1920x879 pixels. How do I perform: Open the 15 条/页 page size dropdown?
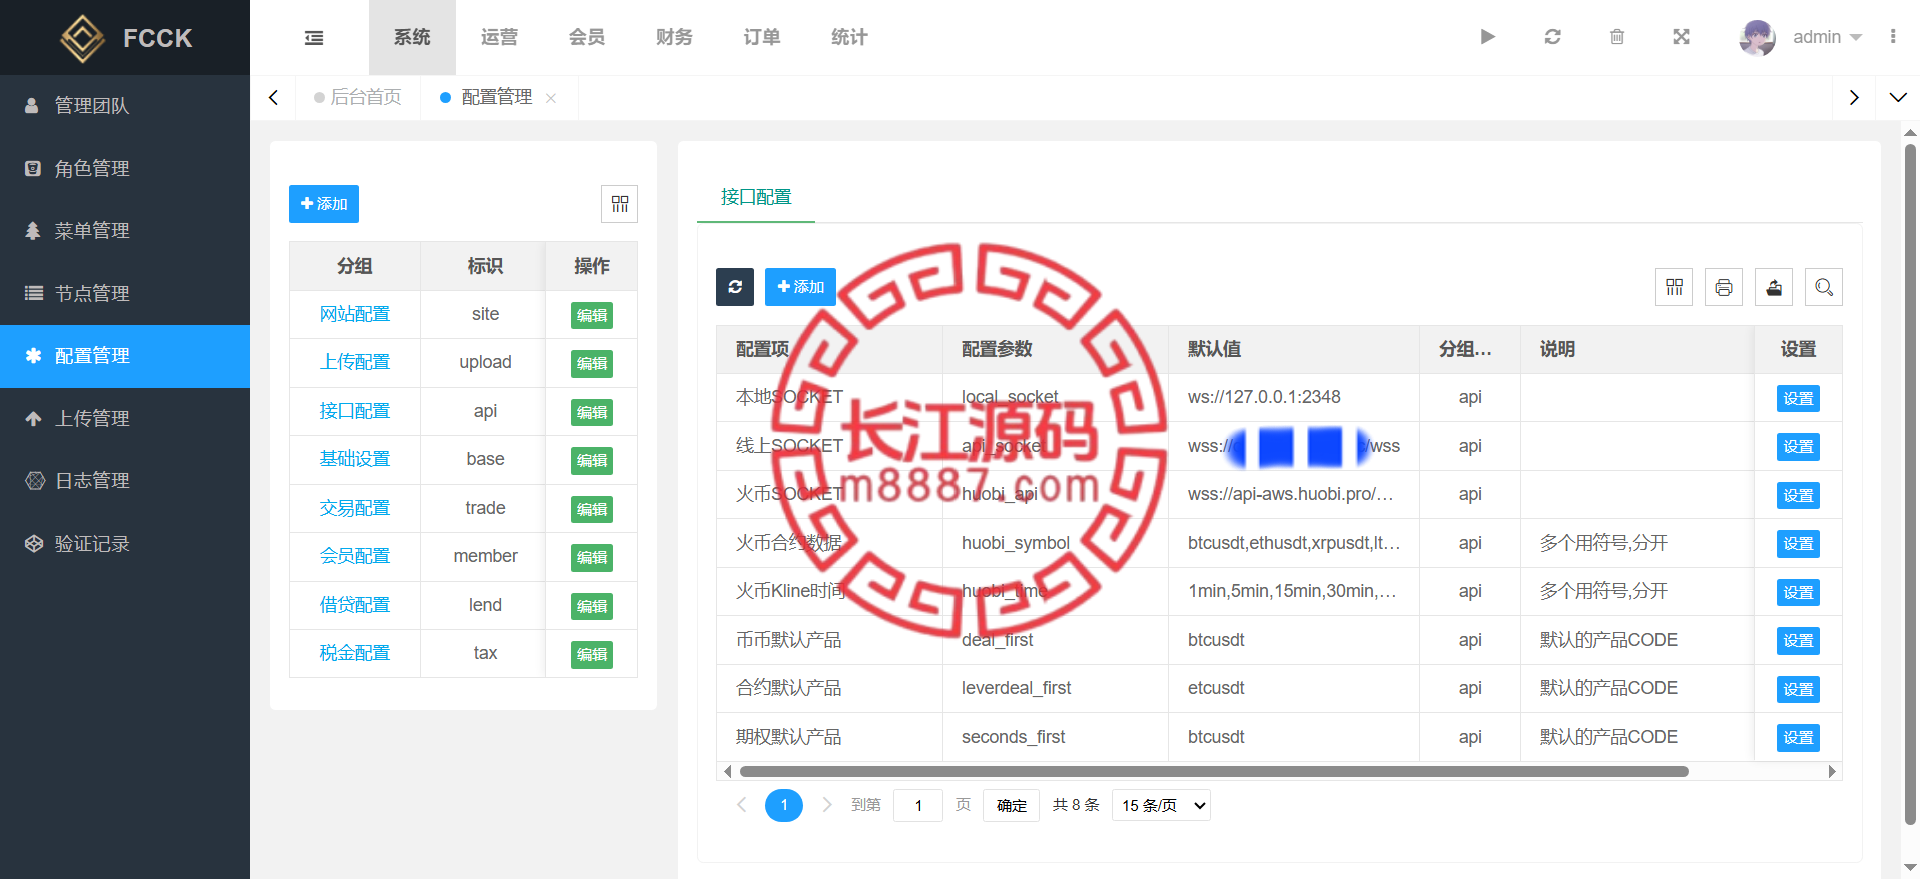click(x=1161, y=805)
